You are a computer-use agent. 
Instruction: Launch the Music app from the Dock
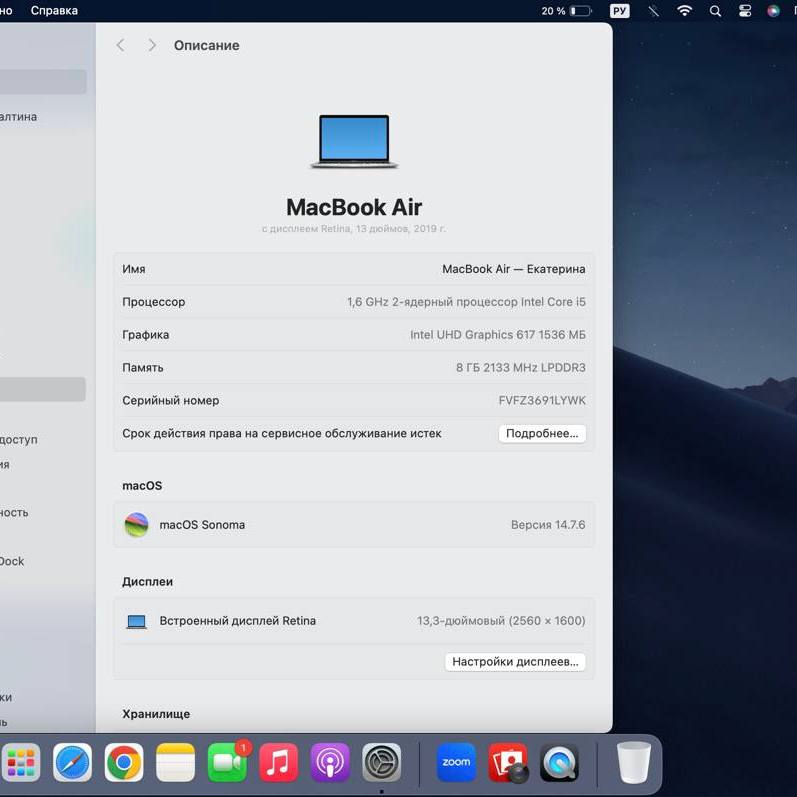coord(279,762)
